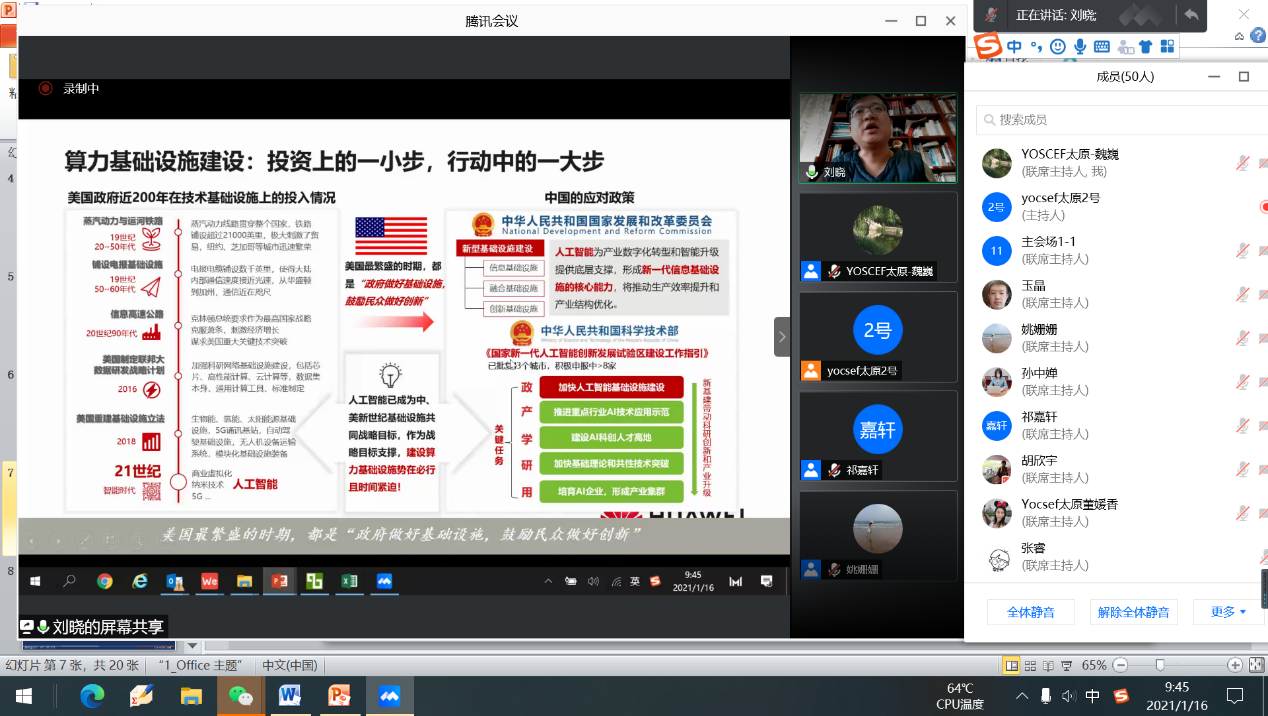Click 录制中 recording indicator
Viewport: 1268px width, 716px height.
tap(71, 88)
